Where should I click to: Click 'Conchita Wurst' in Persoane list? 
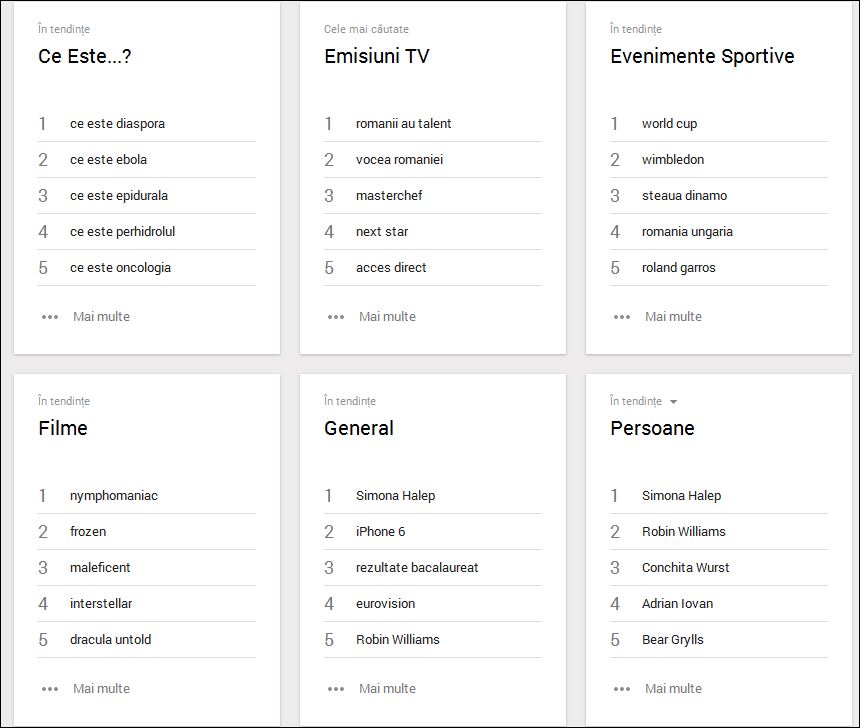(685, 568)
